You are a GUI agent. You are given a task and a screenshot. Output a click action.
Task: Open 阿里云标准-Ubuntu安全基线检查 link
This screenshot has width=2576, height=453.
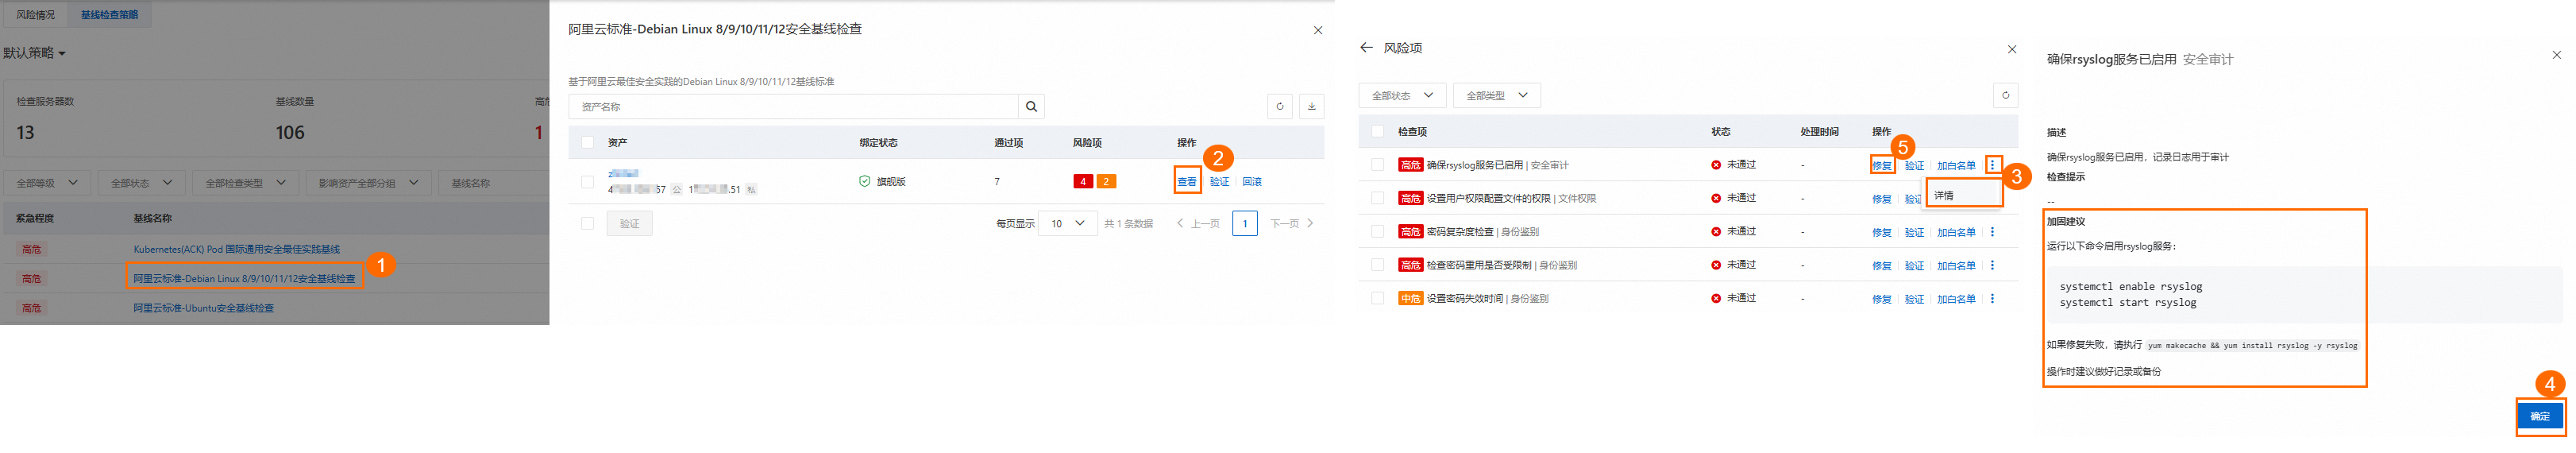click(x=203, y=308)
